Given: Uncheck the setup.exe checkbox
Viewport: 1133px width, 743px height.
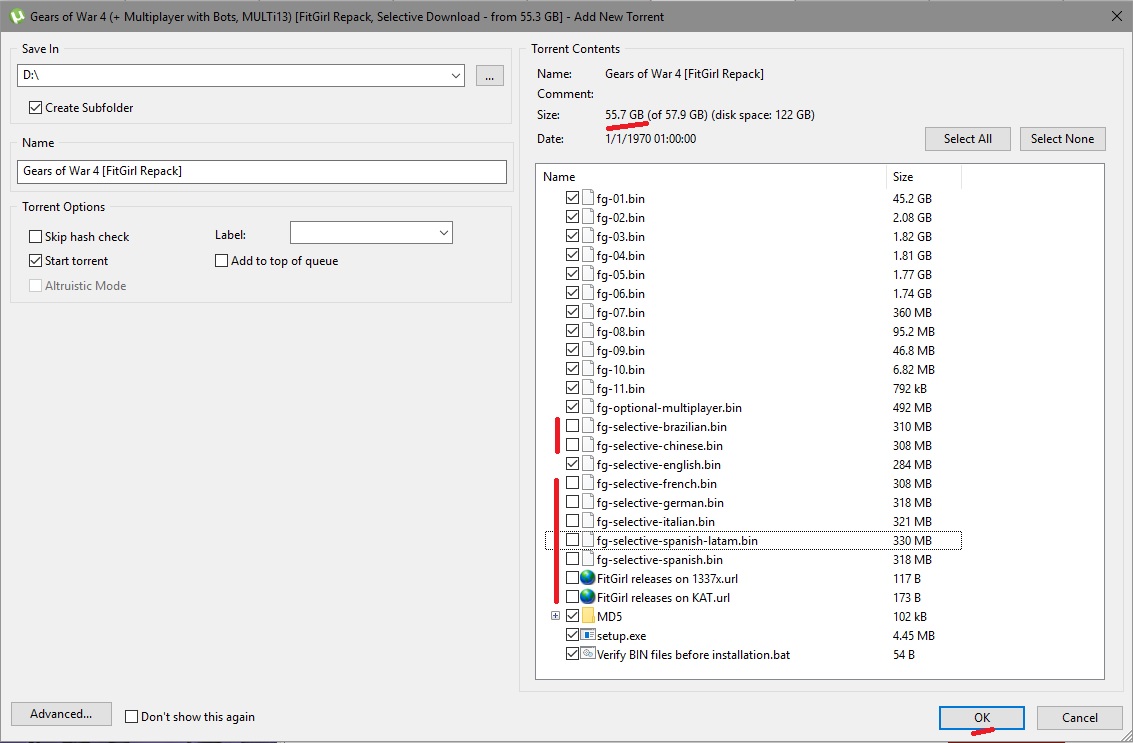Looking at the screenshot, I should pos(572,635).
